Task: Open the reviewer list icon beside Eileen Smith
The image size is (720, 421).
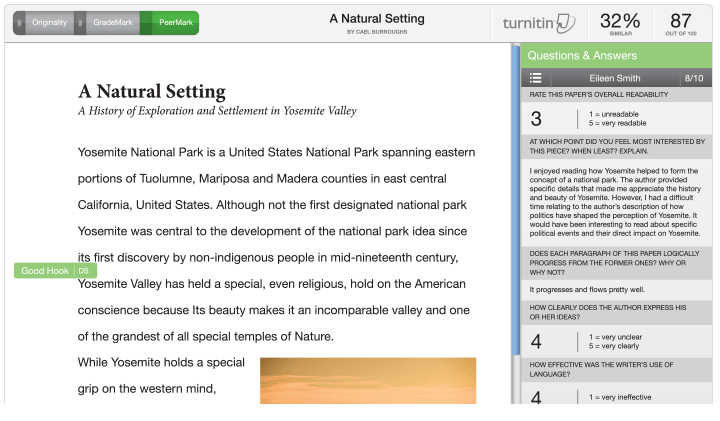Action: click(535, 78)
